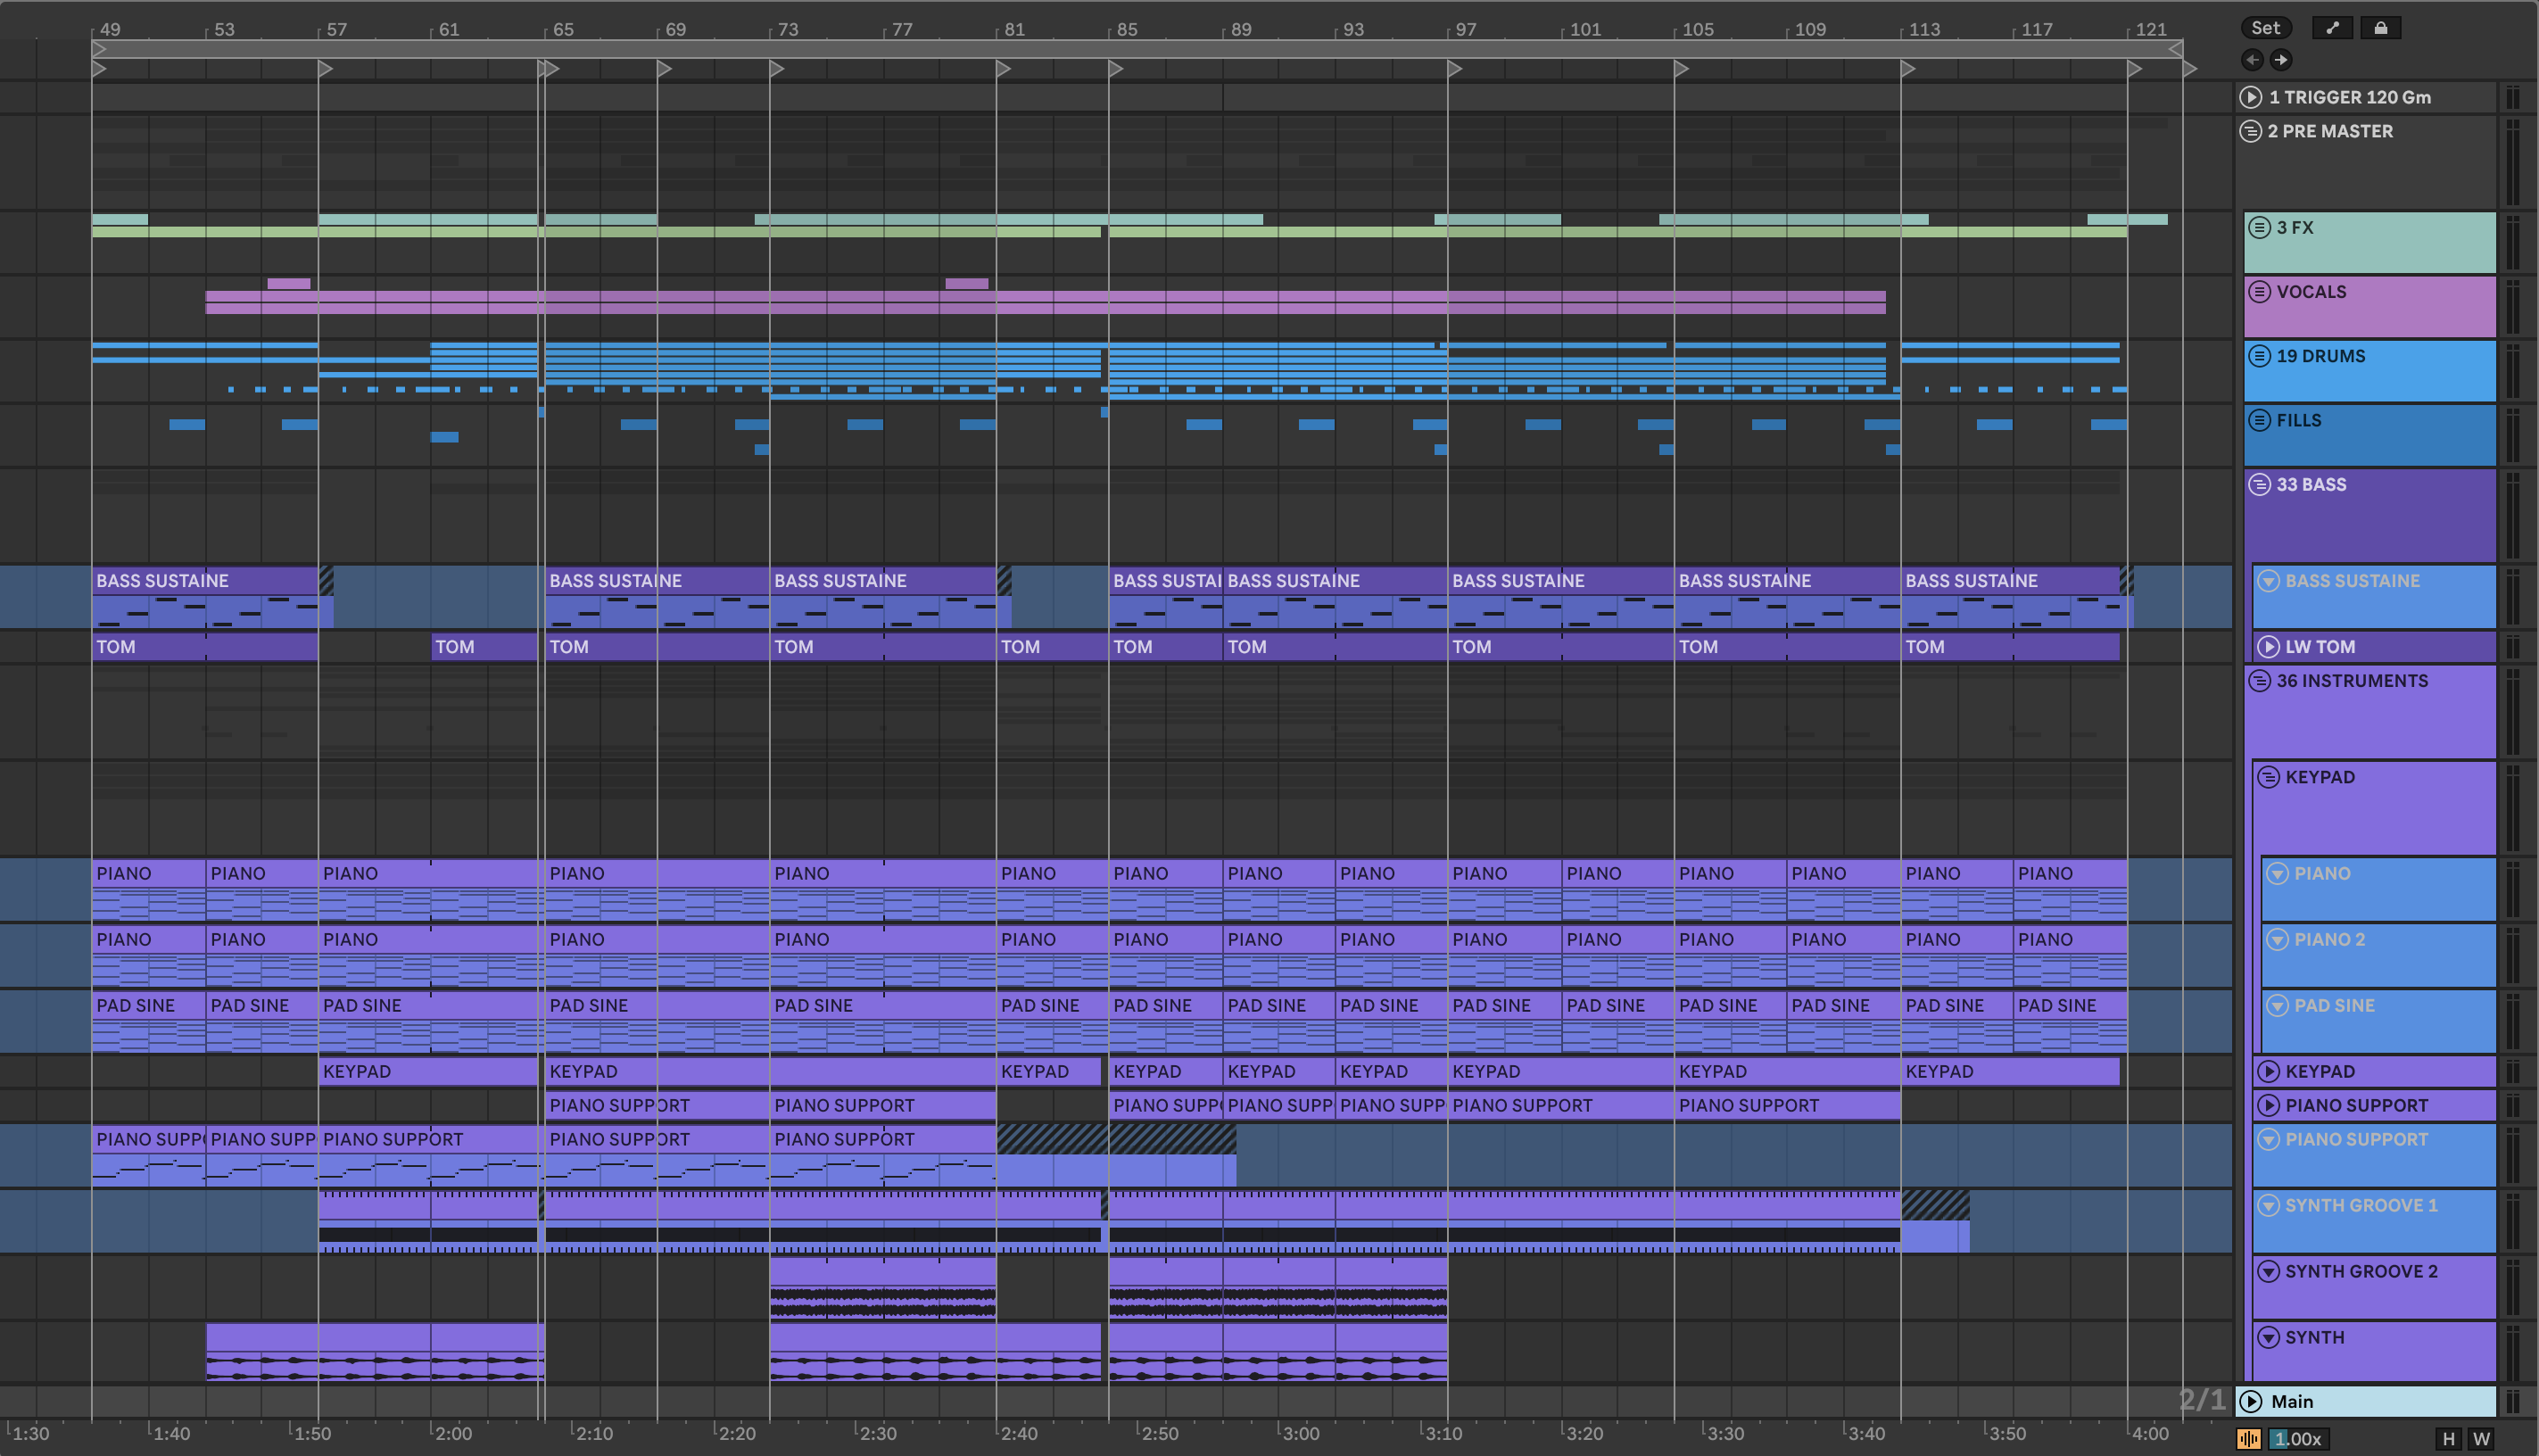Jump to next locator arrow
This screenshot has width=2539, height=1456.
point(2280,60)
